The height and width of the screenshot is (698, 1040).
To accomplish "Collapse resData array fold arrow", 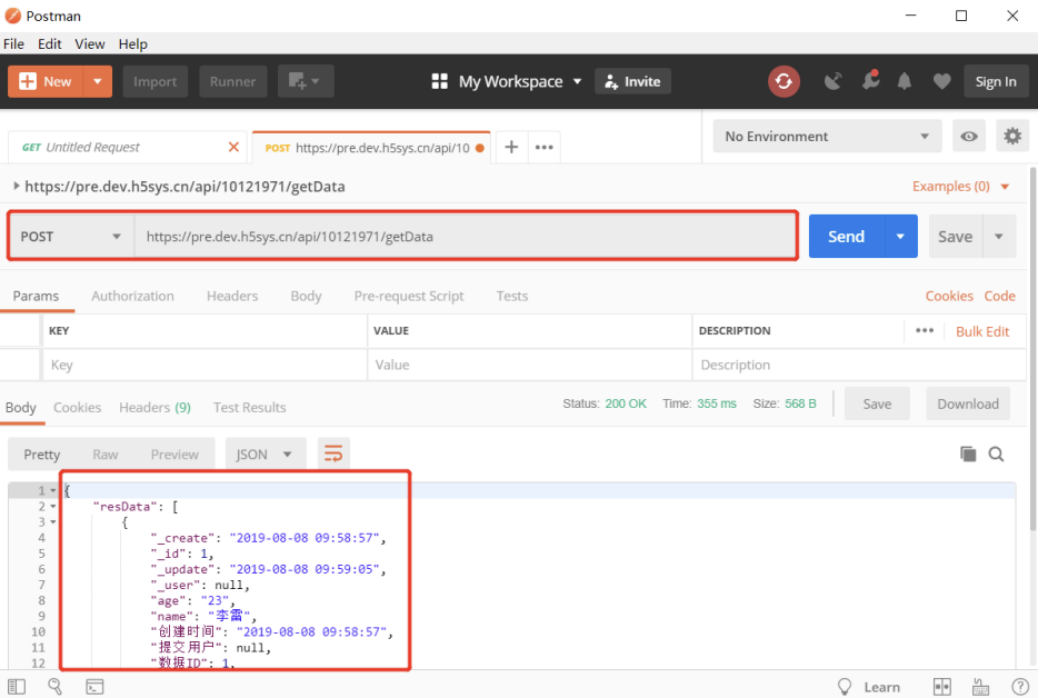I will click(x=53, y=506).
